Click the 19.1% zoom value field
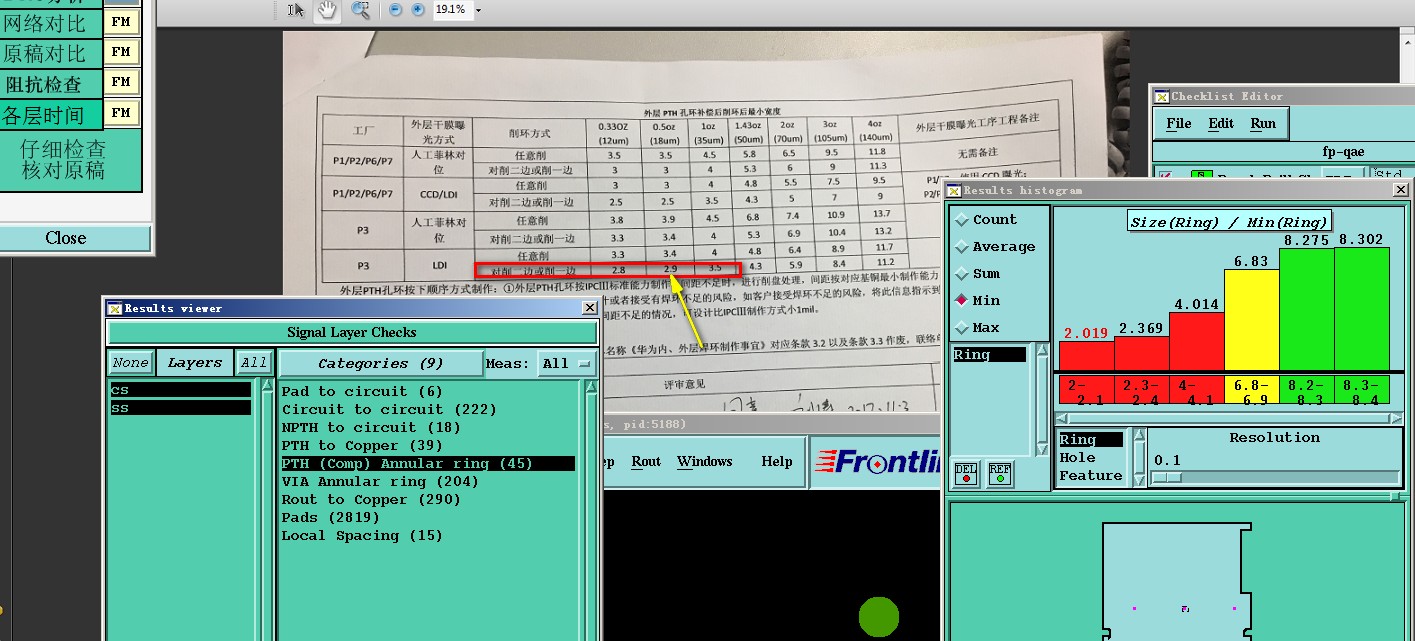Viewport: 1415px width, 641px height. 450,9
